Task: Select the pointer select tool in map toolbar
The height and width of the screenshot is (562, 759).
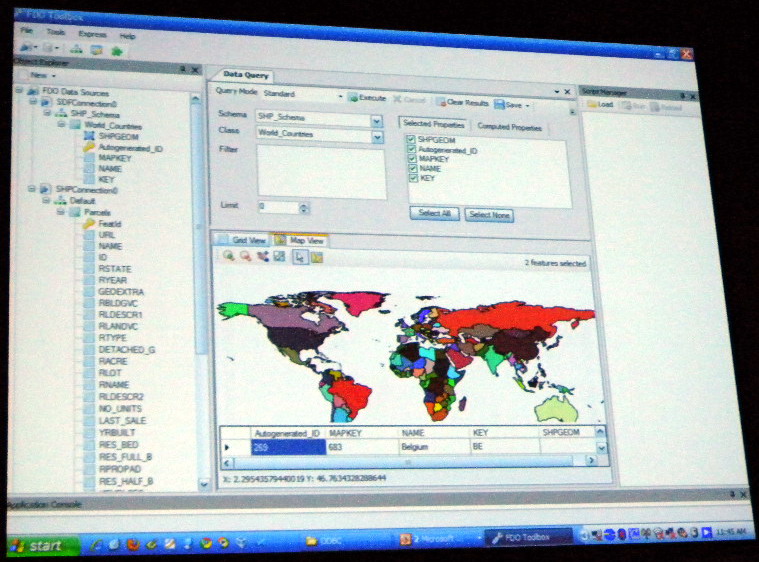Action: point(300,257)
